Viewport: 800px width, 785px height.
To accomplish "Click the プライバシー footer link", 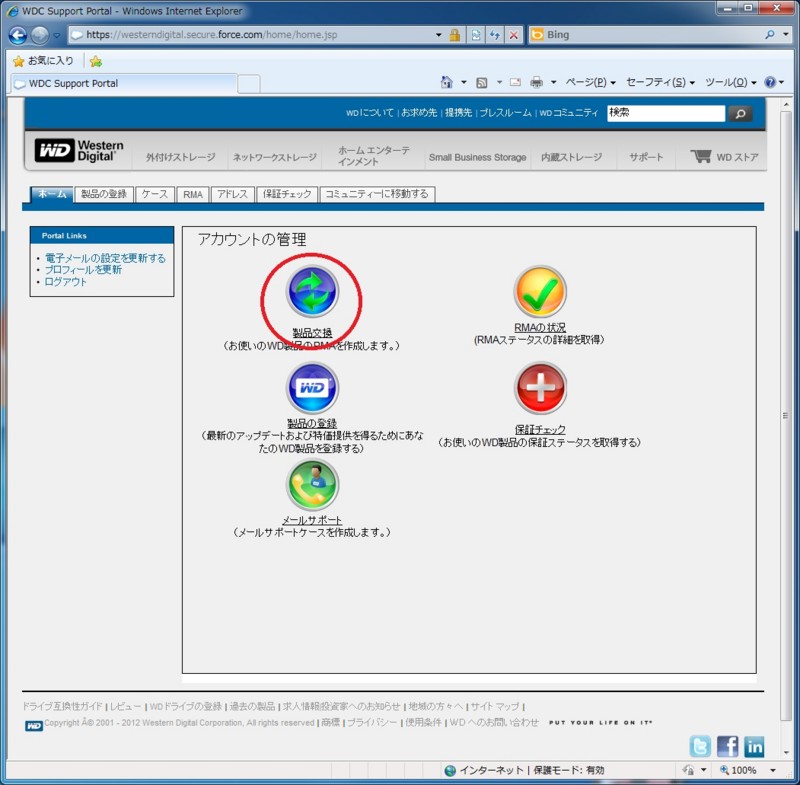I will click(372, 722).
